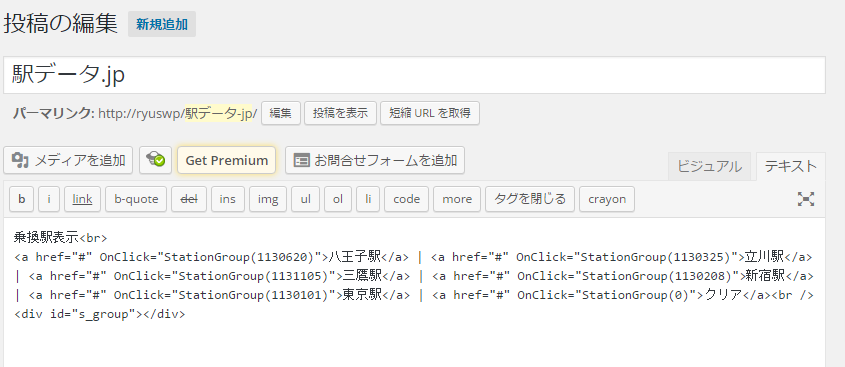Click タグを閉じる to close tags
The height and width of the screenshot is (367, 845).
[530, 199]
